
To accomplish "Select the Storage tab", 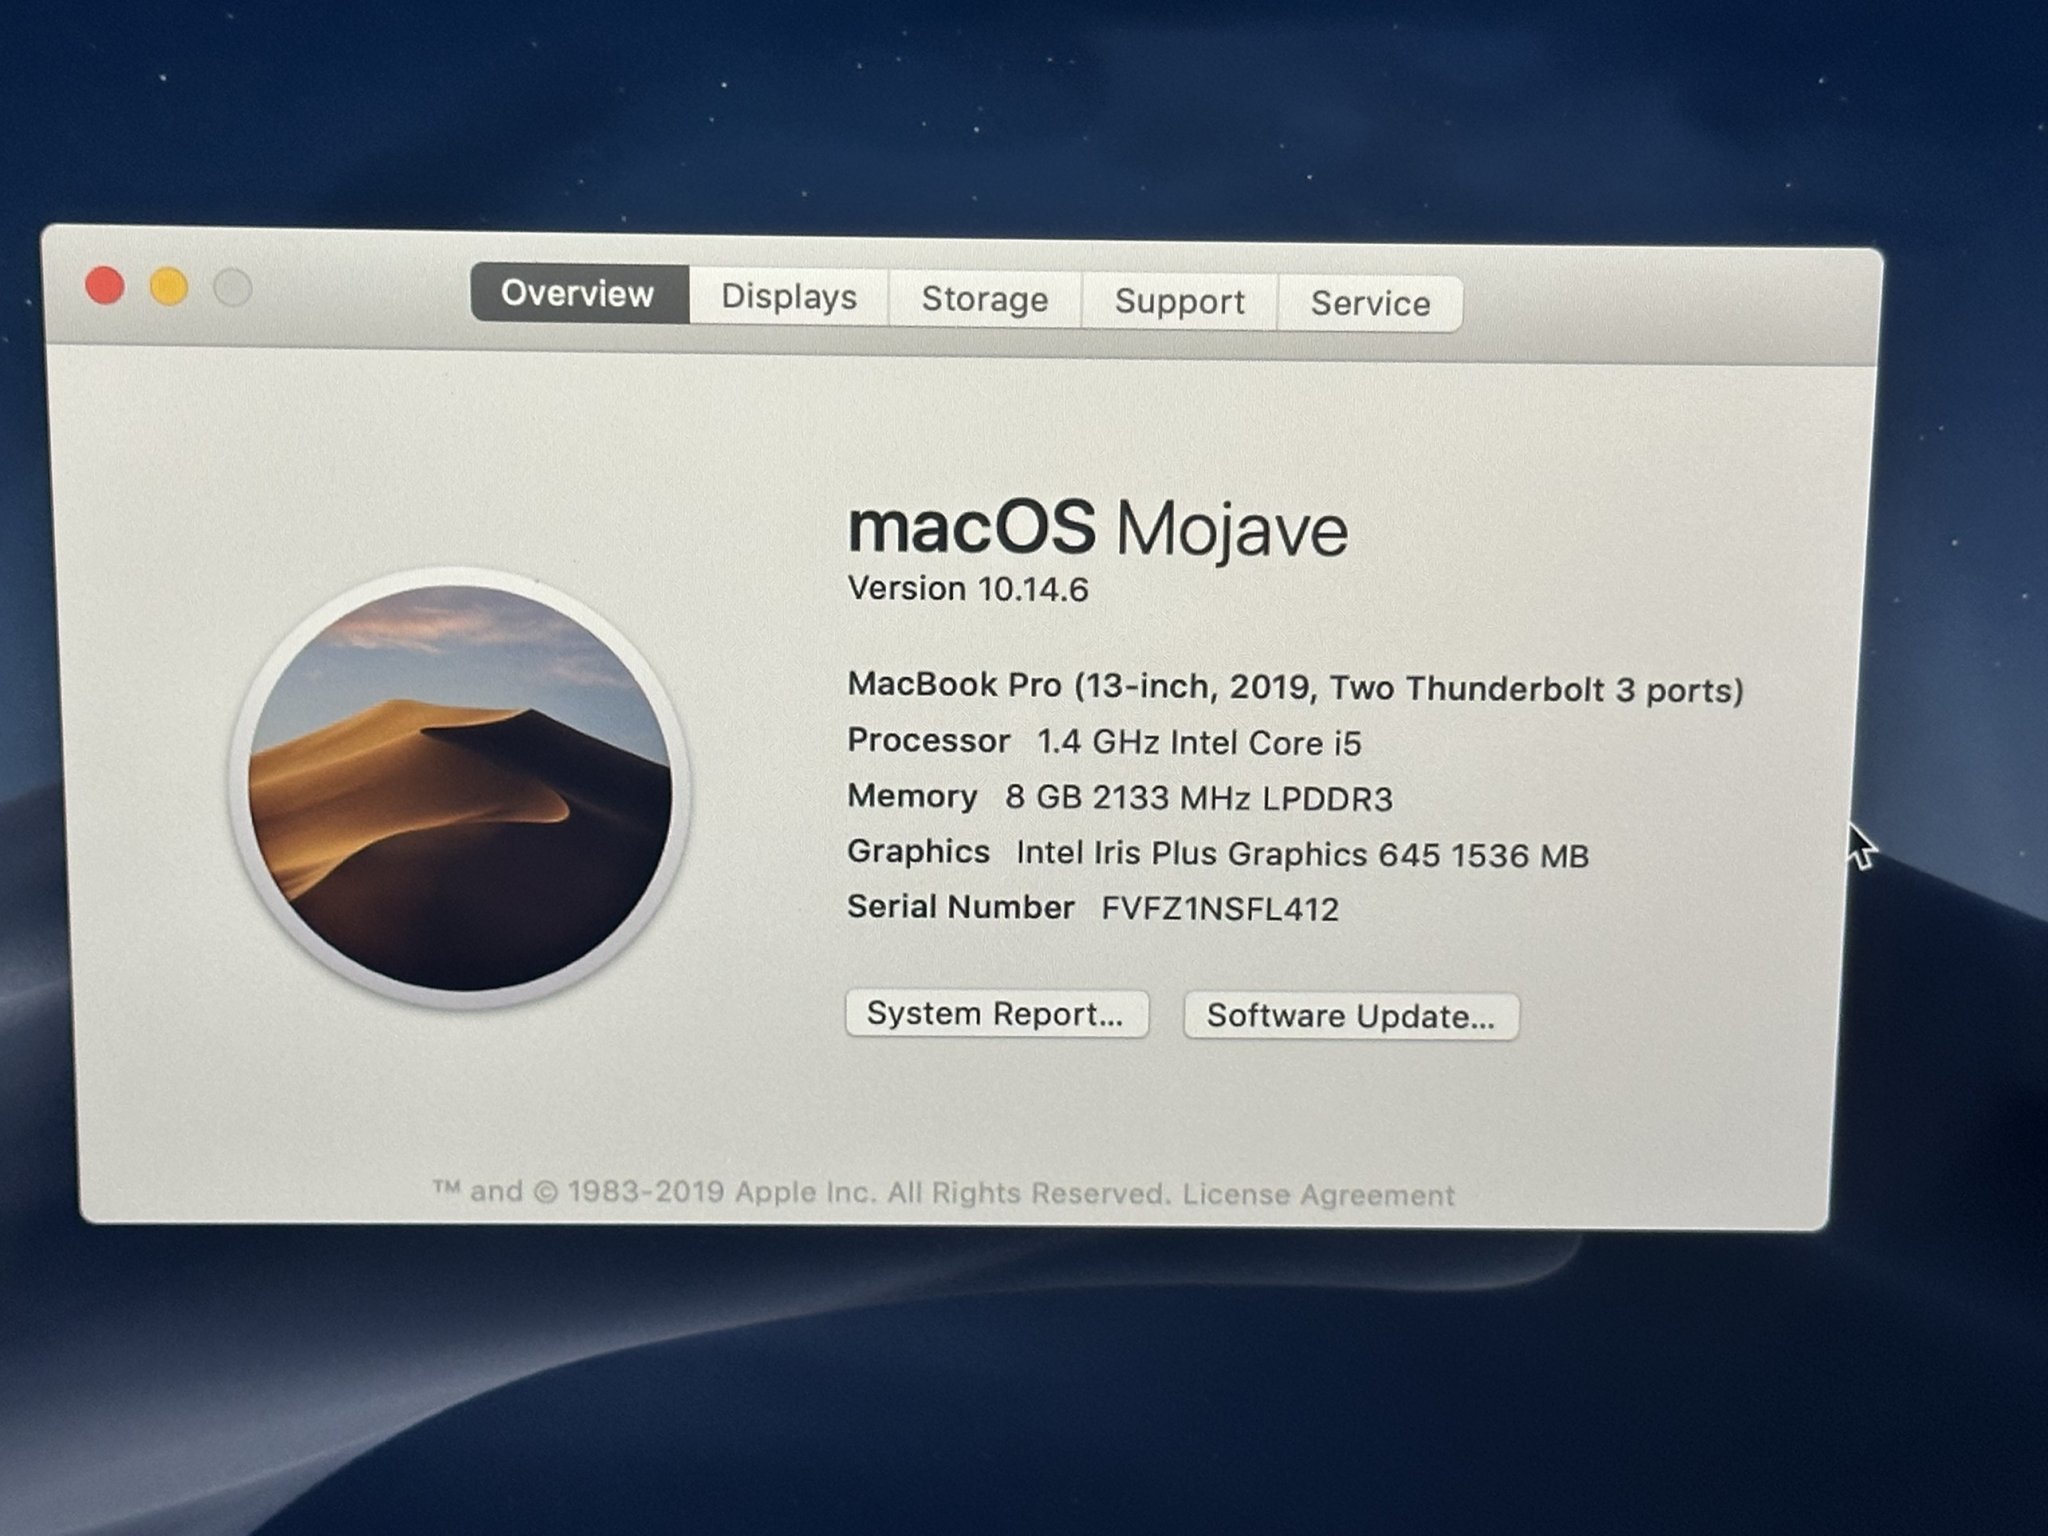I will click(984, 299).
